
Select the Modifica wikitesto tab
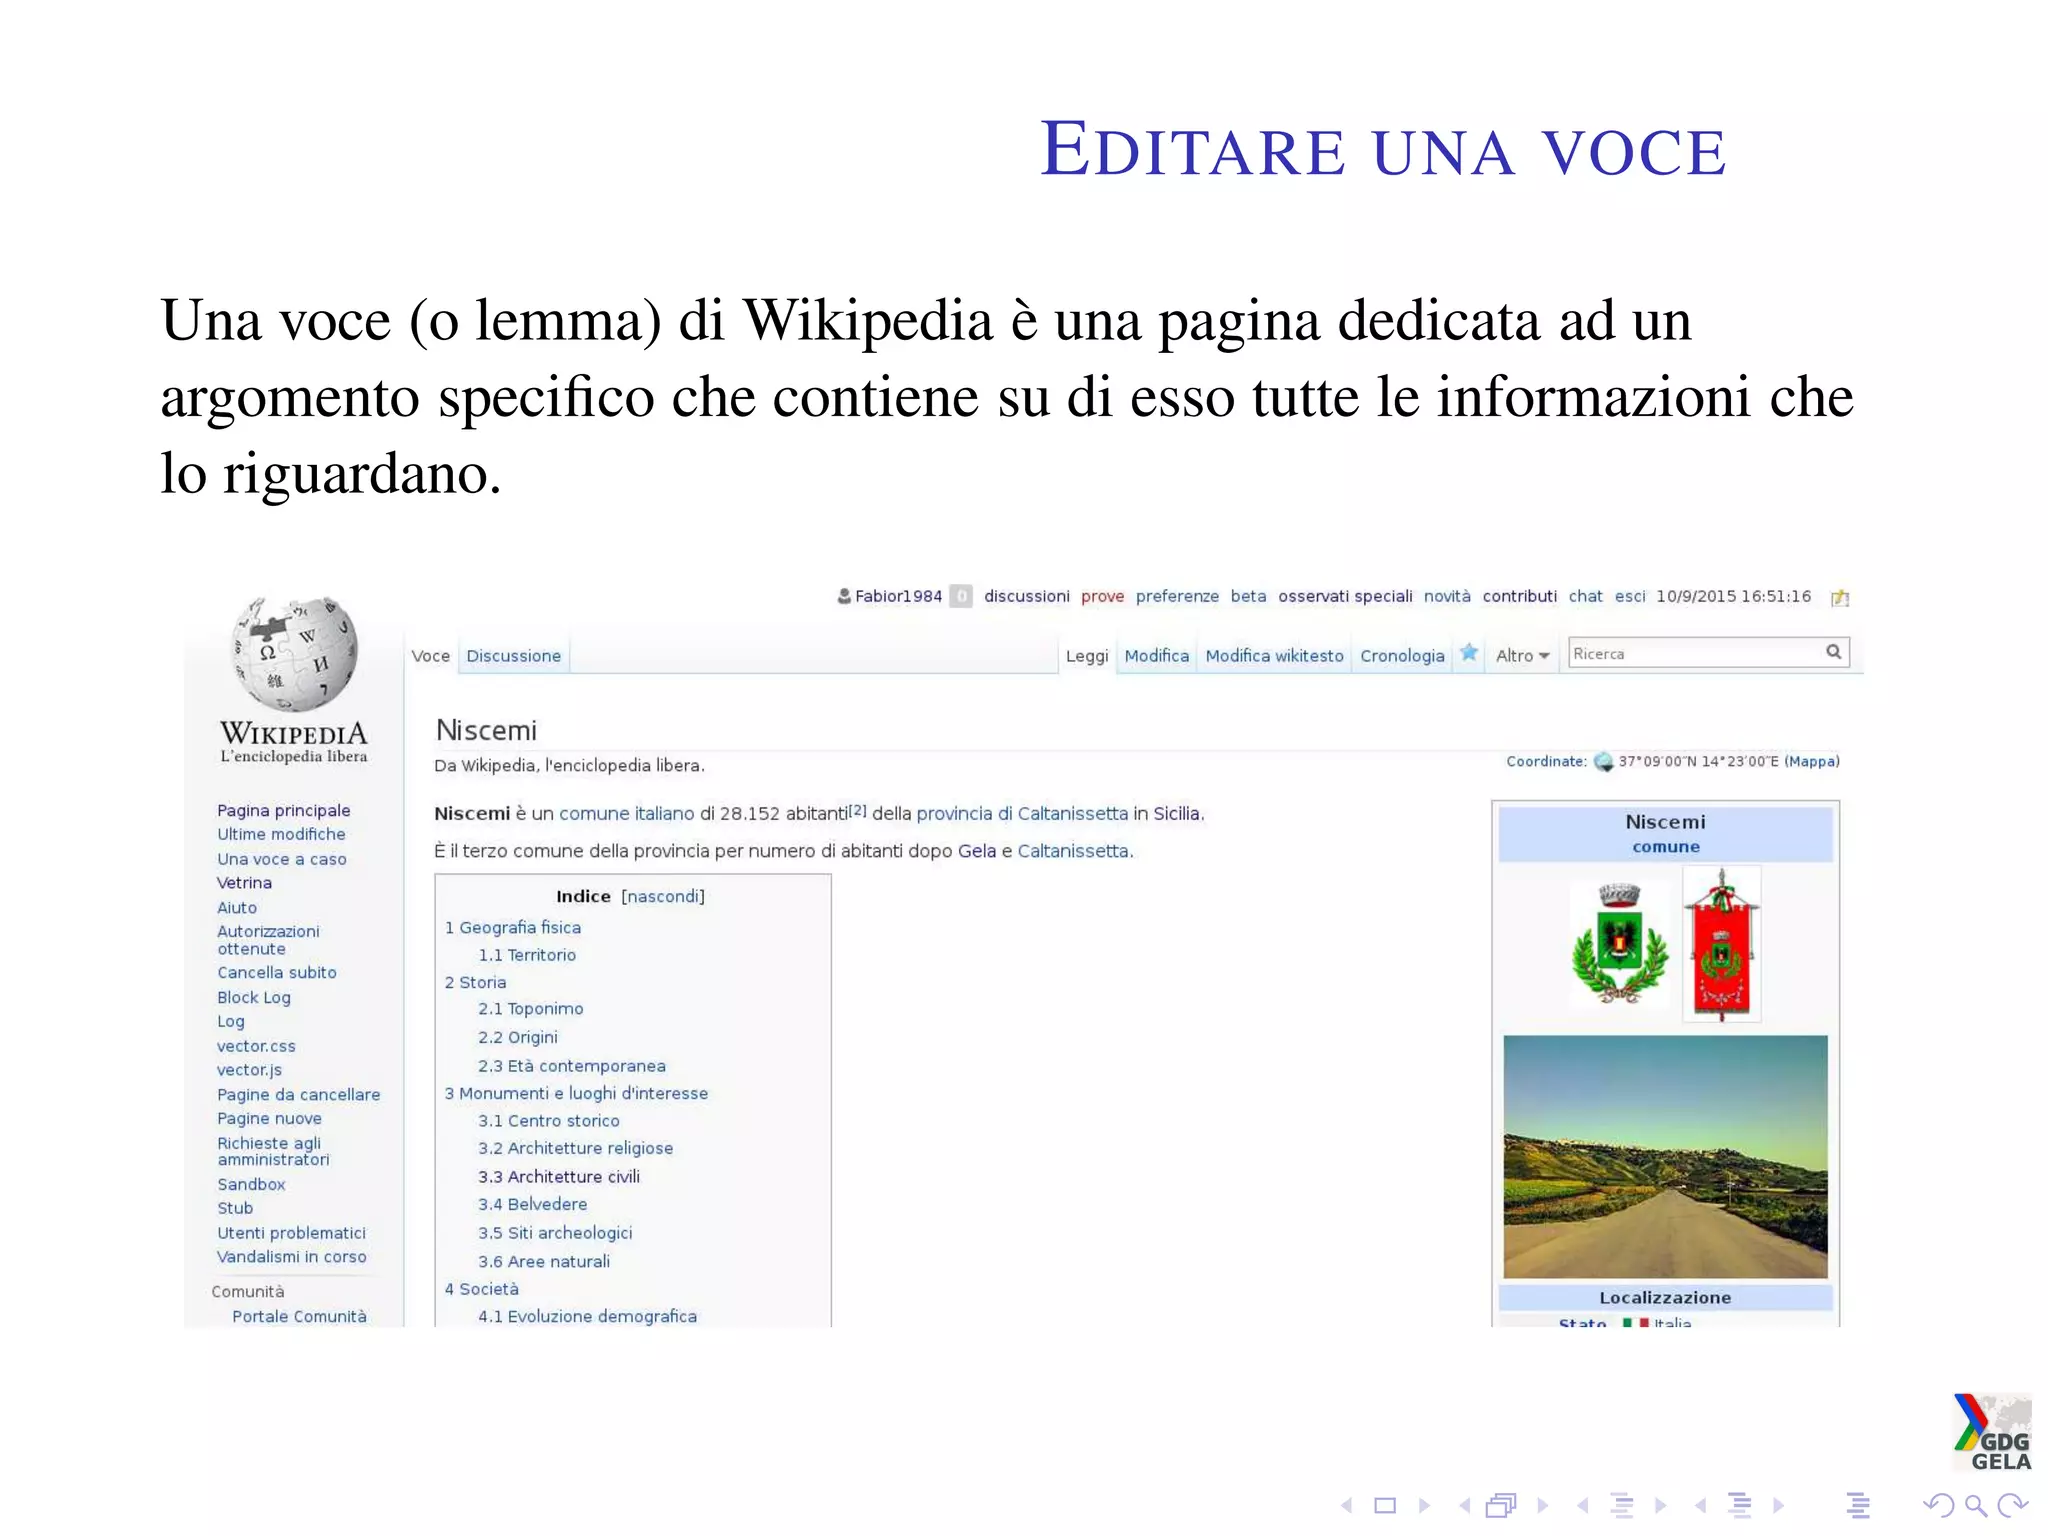1274,656
